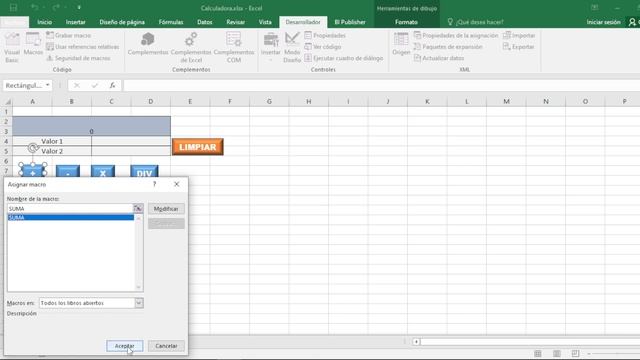
Task: Toggle Modo Diseño
Action: pos(292,47)
